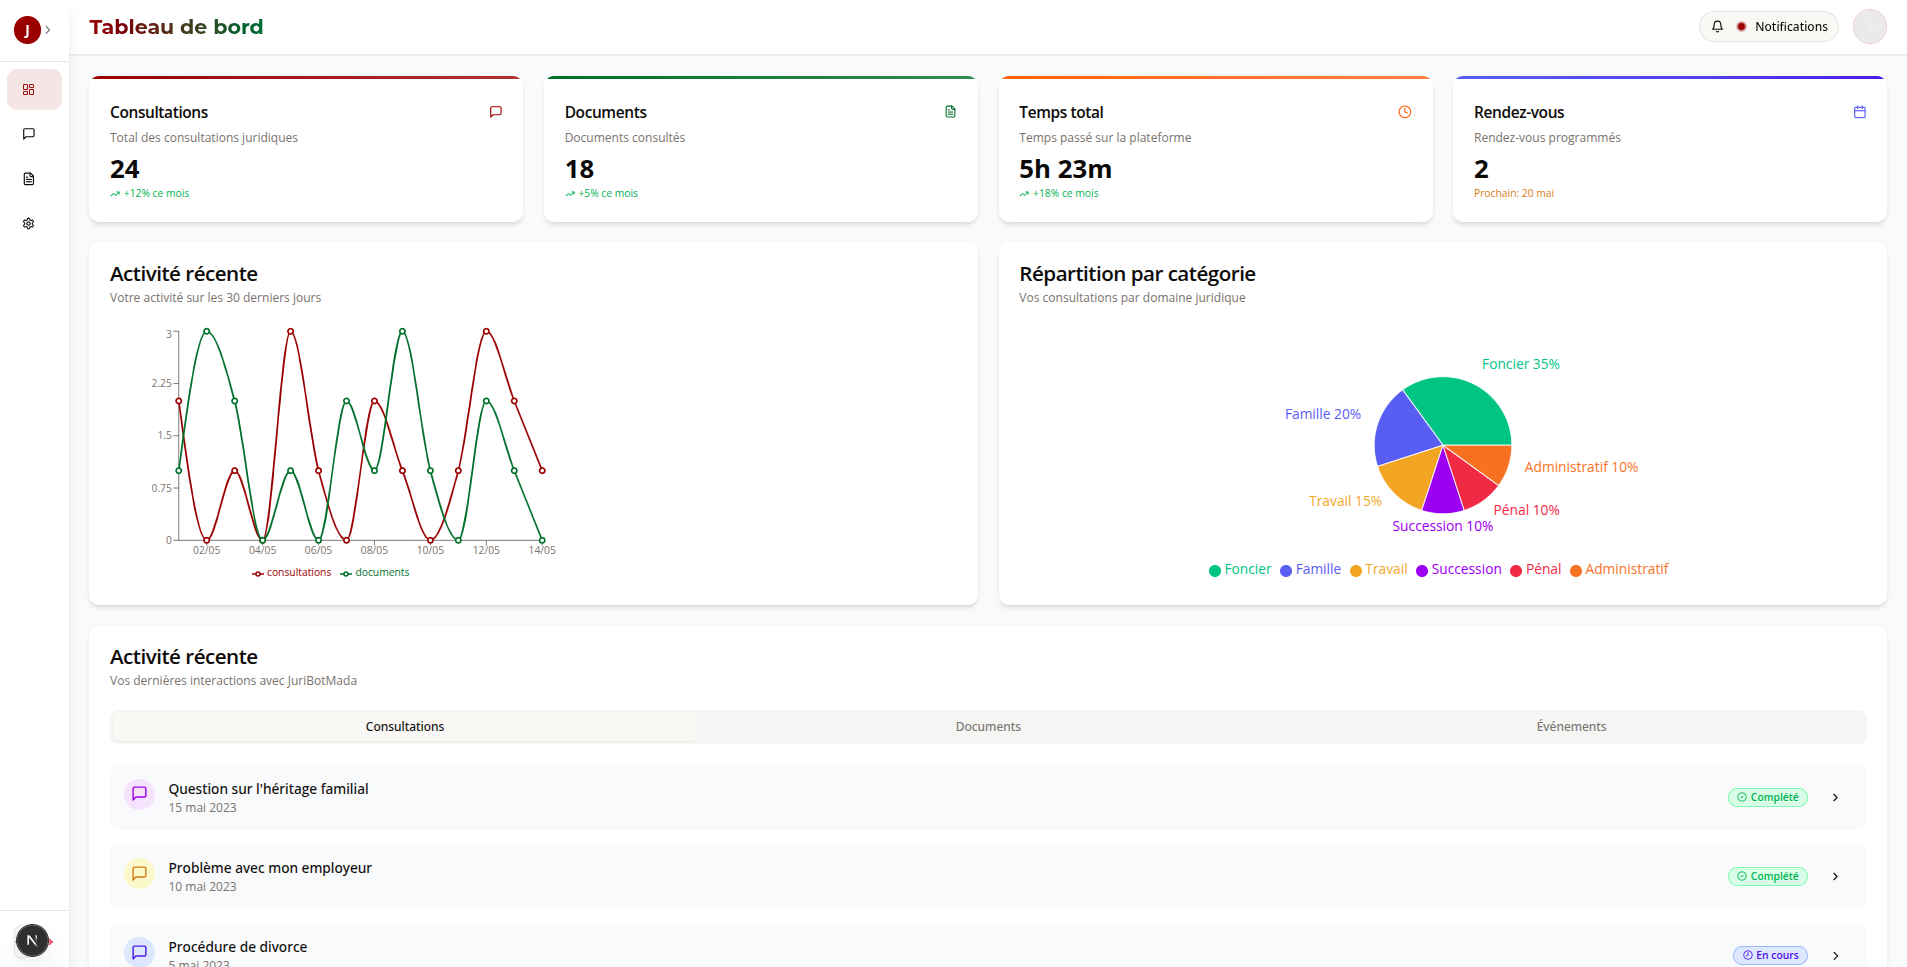Click Complété badge for Problème avec employeur
This screenshot has height=967, width=1907.
1767,877
